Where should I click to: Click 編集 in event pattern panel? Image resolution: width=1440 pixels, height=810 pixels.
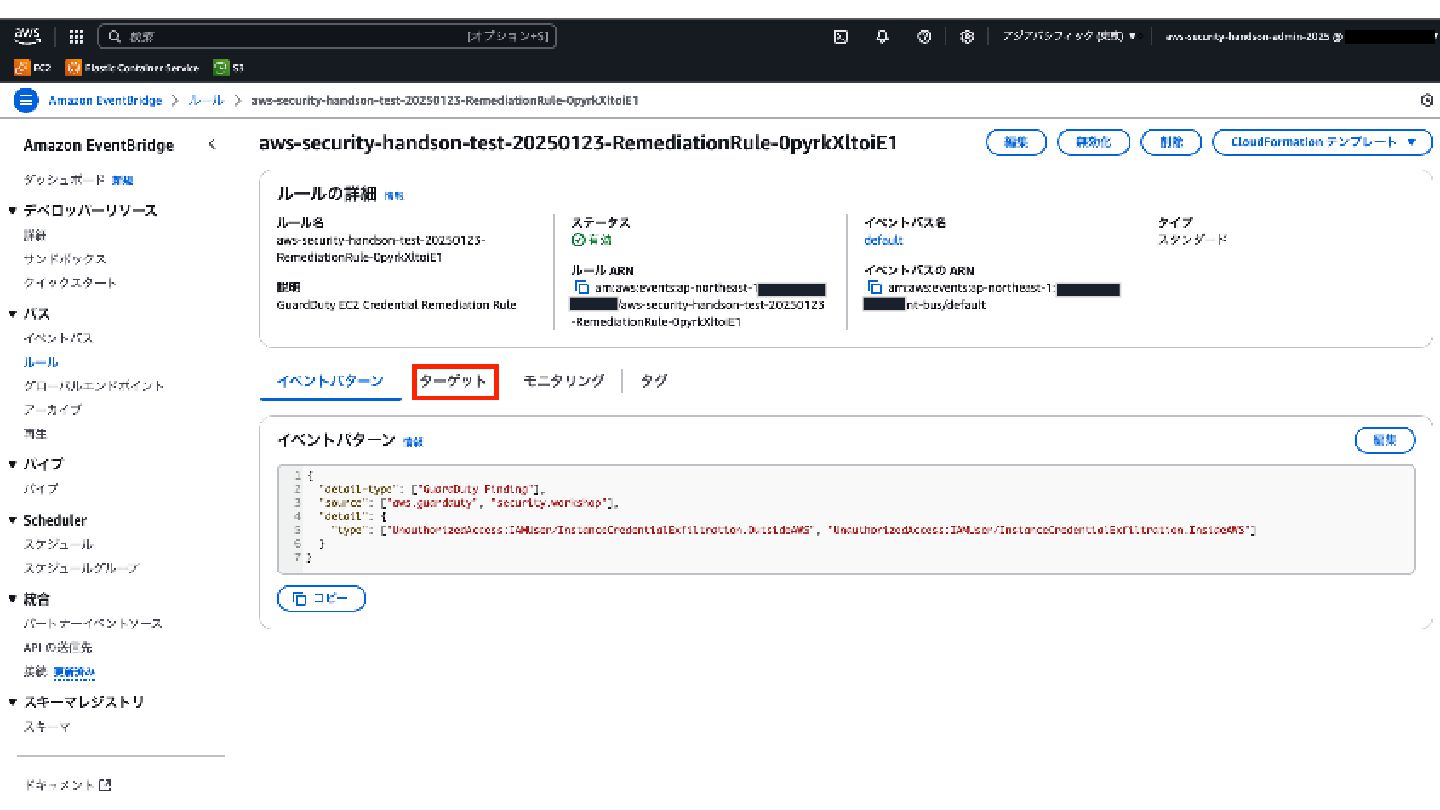(x=1385, y=440)
